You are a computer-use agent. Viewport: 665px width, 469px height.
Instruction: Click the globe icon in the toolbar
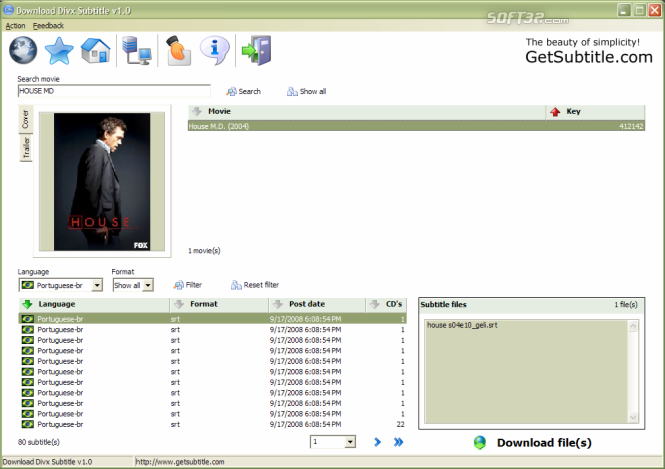click(23, 50)
